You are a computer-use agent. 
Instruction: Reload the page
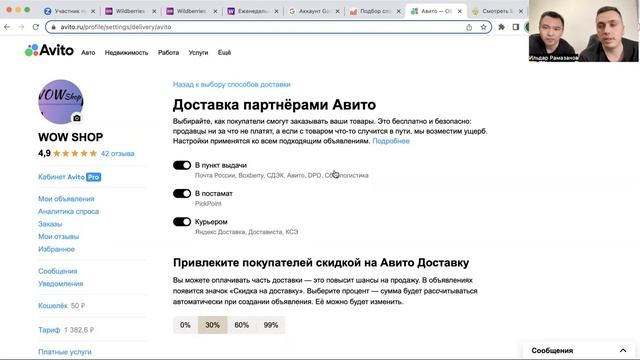tap(36, 27)
